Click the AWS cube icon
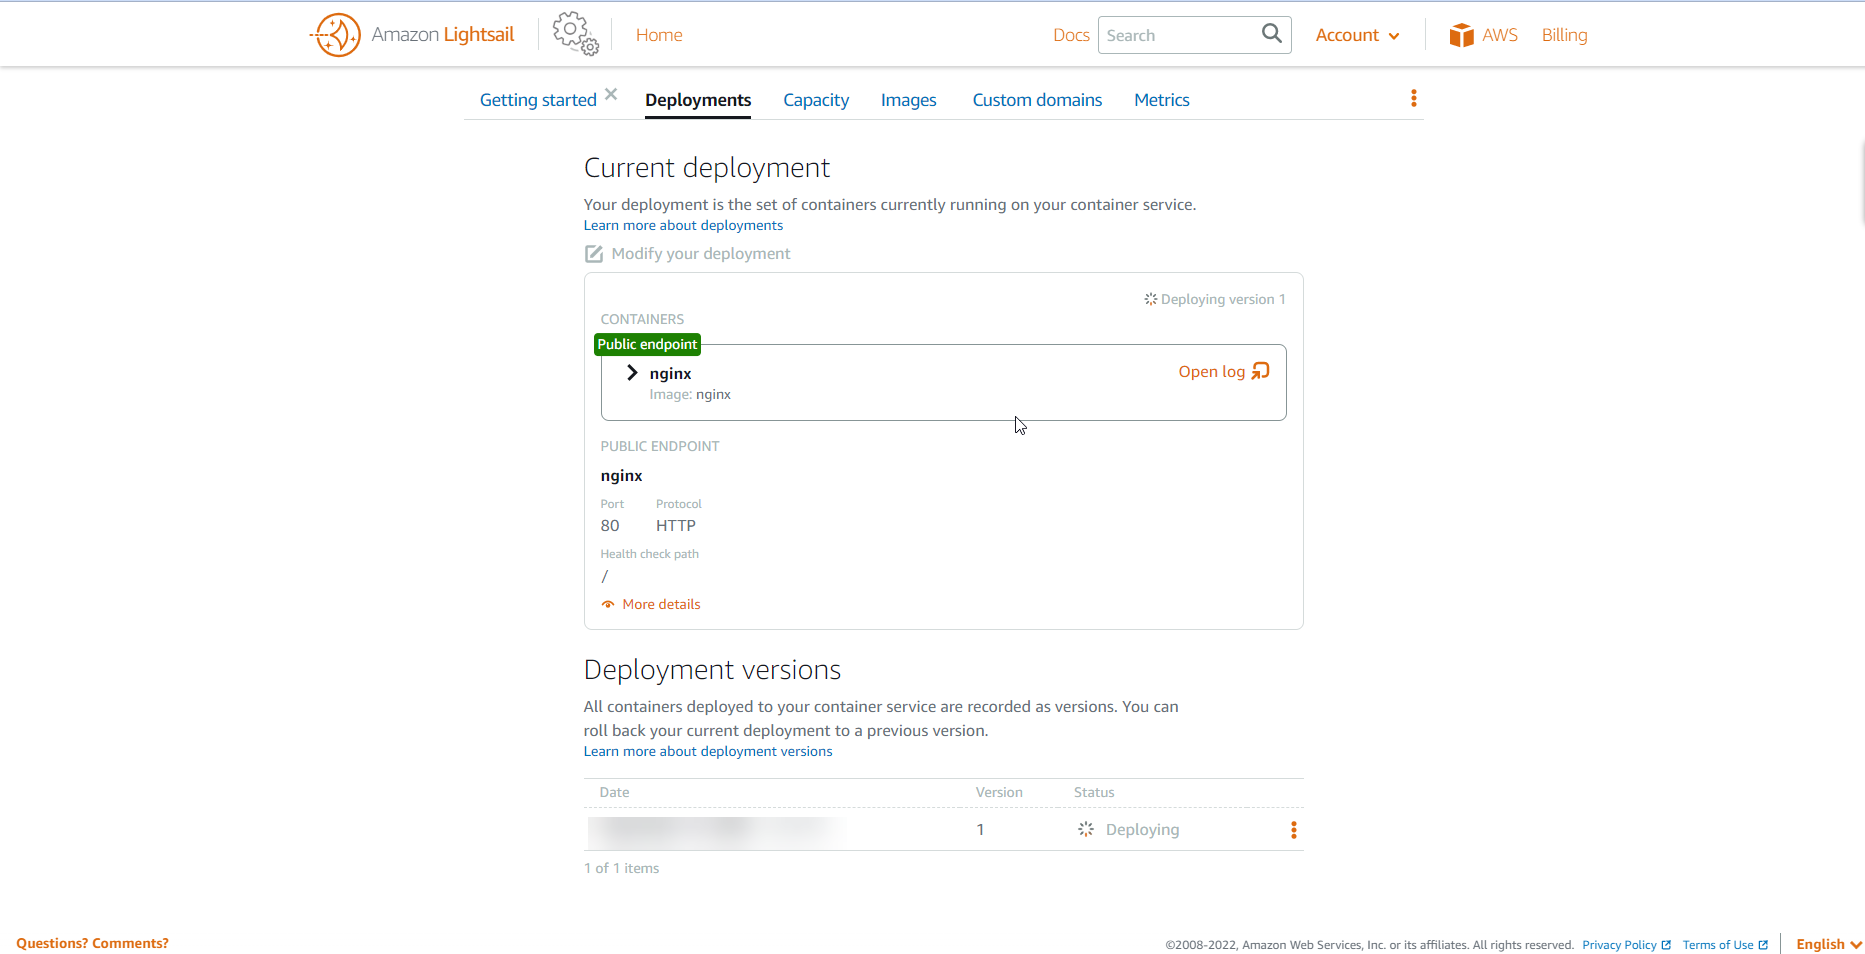Viewport: 1865px width, 954px height. click(x=1462, y=35)
